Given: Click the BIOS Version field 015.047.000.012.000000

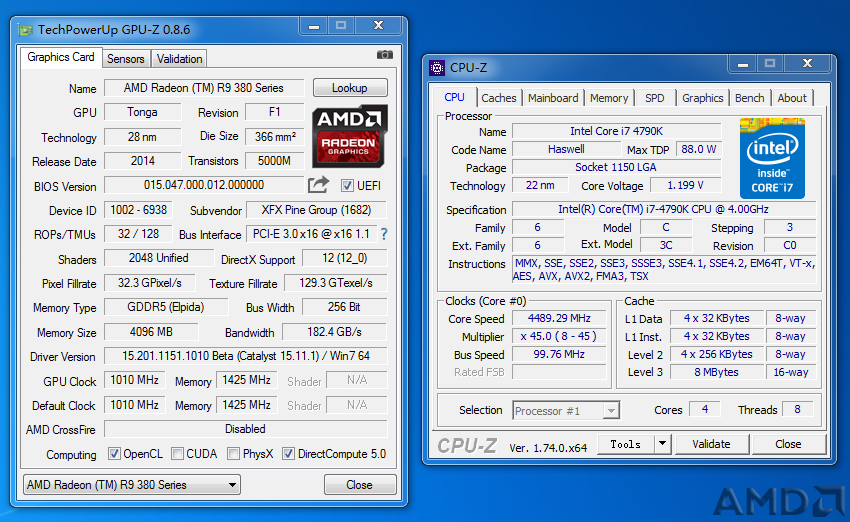Looking at the screenshot, I should (x=204, y=185).
